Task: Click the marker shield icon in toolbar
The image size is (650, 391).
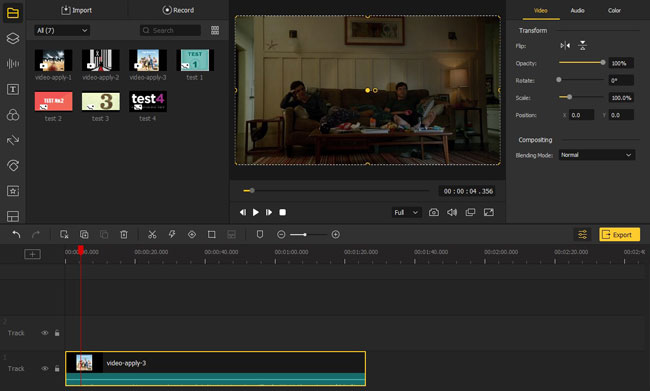Action: pos(260,235)
